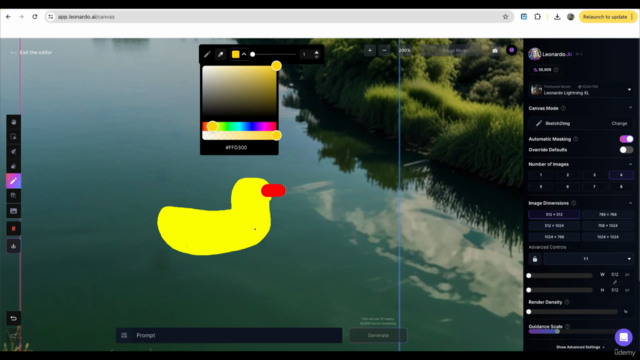This screenshot has height=360, width=640.
Task: Click Exit the editor
Action: 31,52
